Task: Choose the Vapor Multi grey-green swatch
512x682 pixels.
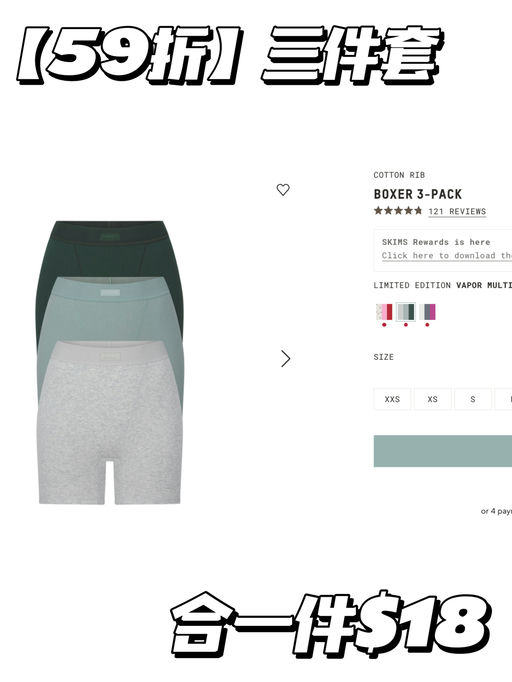Action: coord(406,312)
